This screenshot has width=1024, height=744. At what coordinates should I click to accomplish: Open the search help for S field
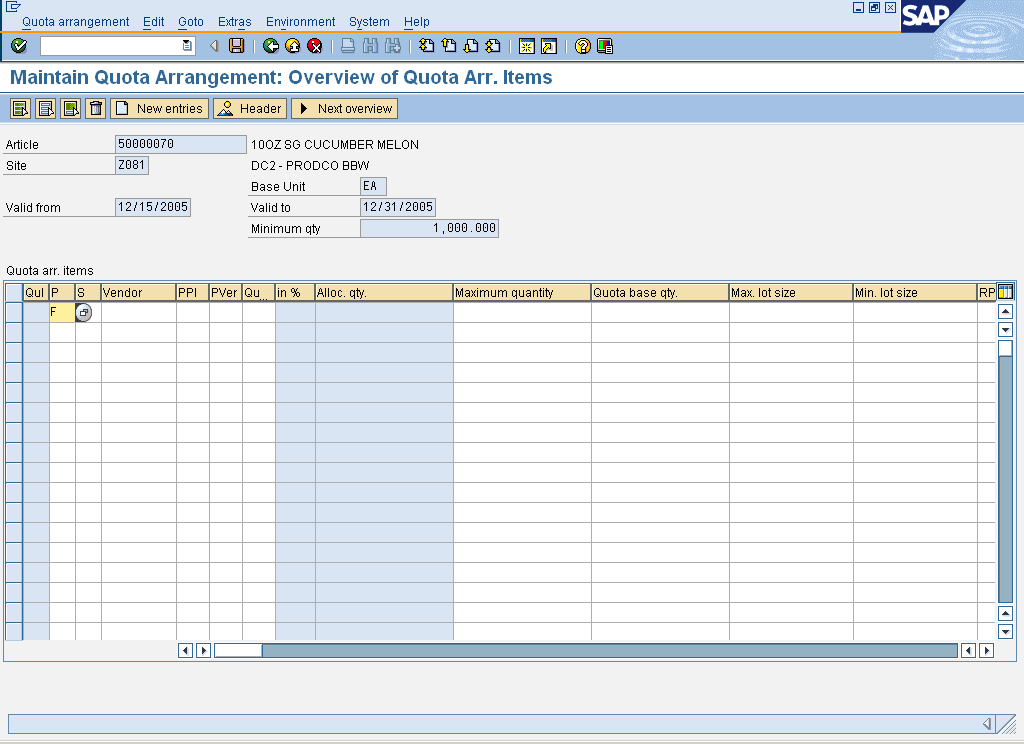(84, 312)
